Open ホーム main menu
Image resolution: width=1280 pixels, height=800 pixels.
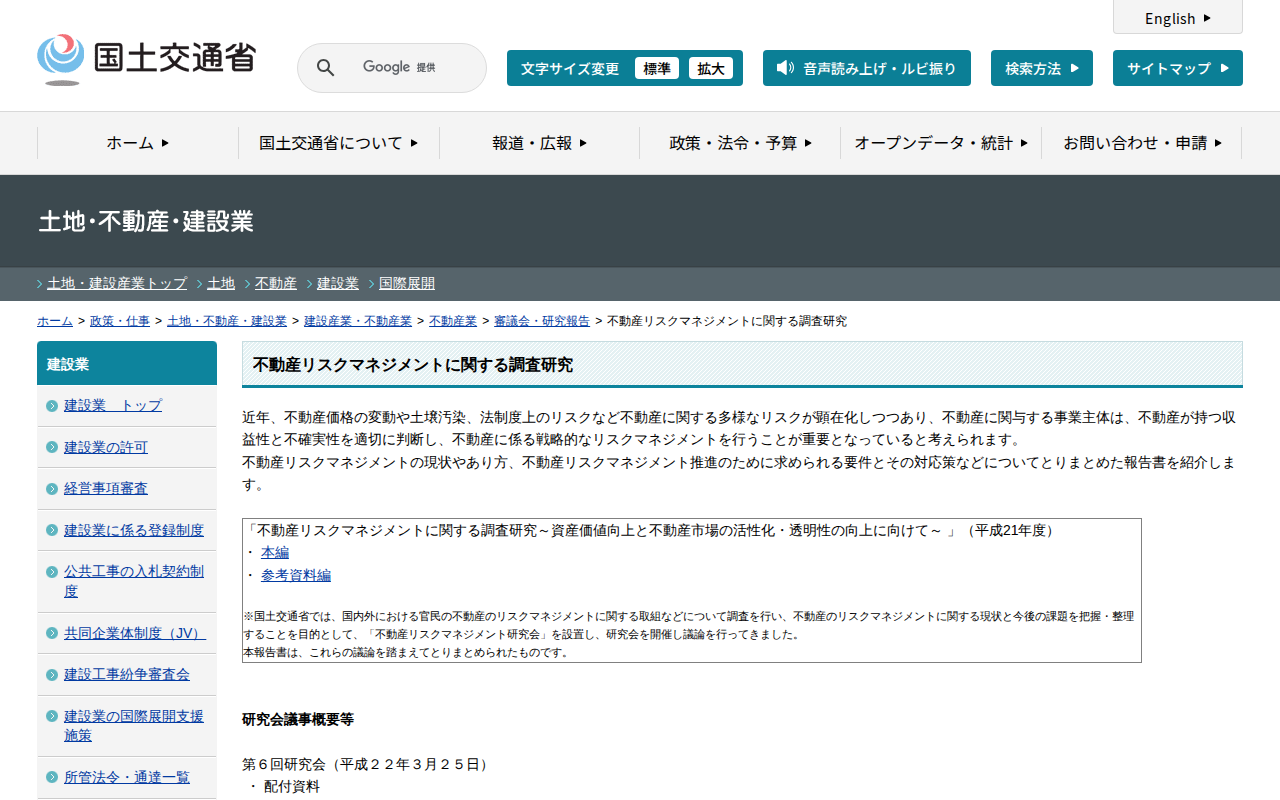[138, 143]
